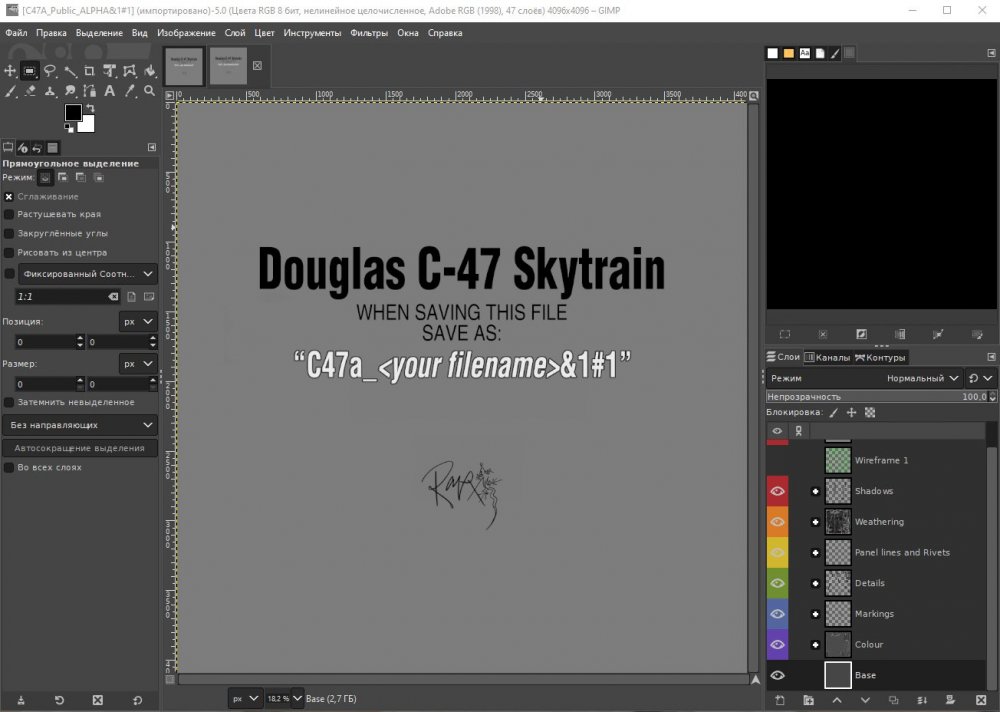Disable the Сглаживание checkbox
1000x712 pixels.
(x=9, y=196)
